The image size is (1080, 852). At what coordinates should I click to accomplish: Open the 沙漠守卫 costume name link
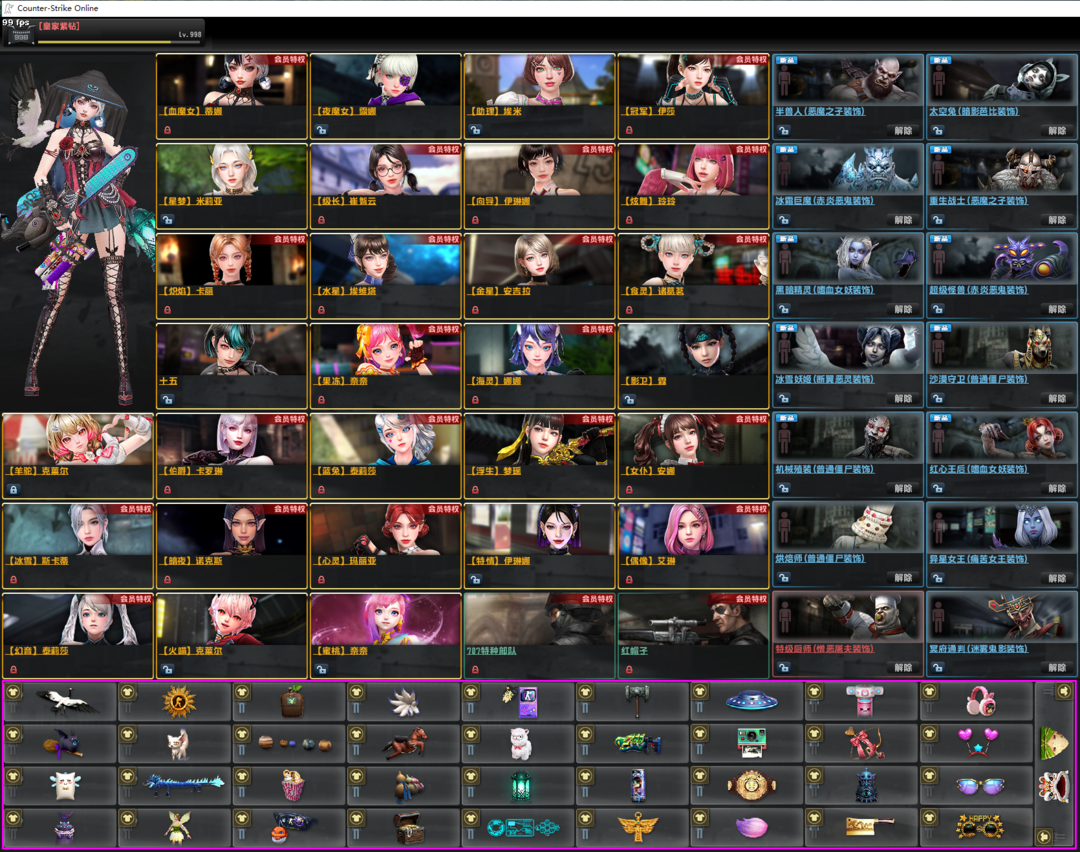click(978, 380)
